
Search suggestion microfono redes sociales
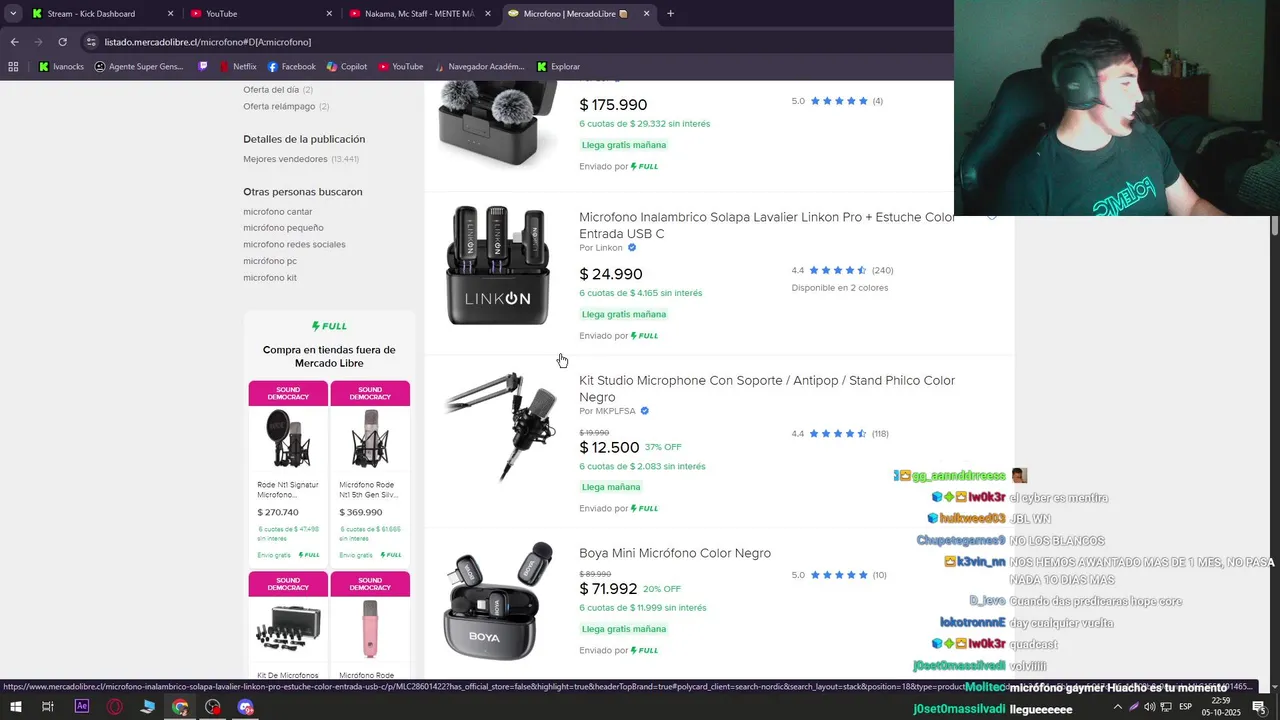pyautogui.click(x=294, y=244)
